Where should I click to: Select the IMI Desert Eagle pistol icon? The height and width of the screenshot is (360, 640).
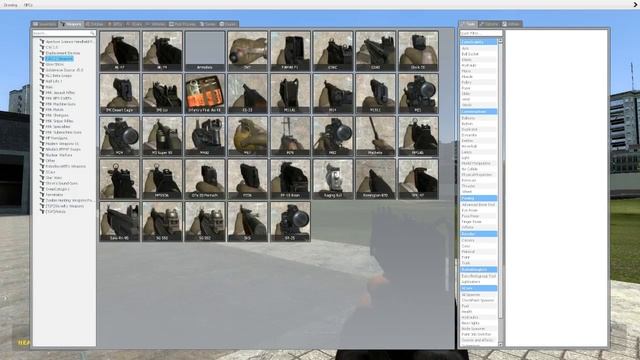tap(120, 93)
